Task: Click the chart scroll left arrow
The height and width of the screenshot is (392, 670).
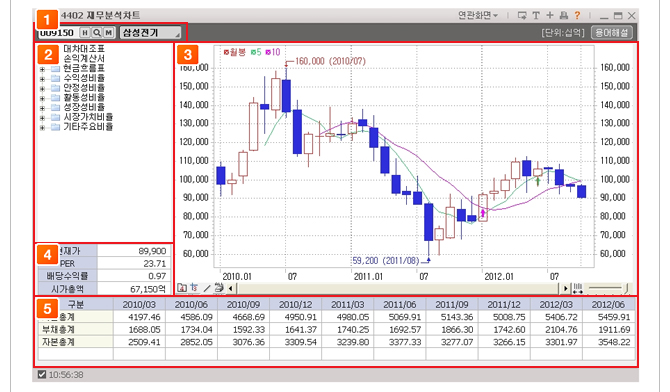Action: click(x=231, y=289)
